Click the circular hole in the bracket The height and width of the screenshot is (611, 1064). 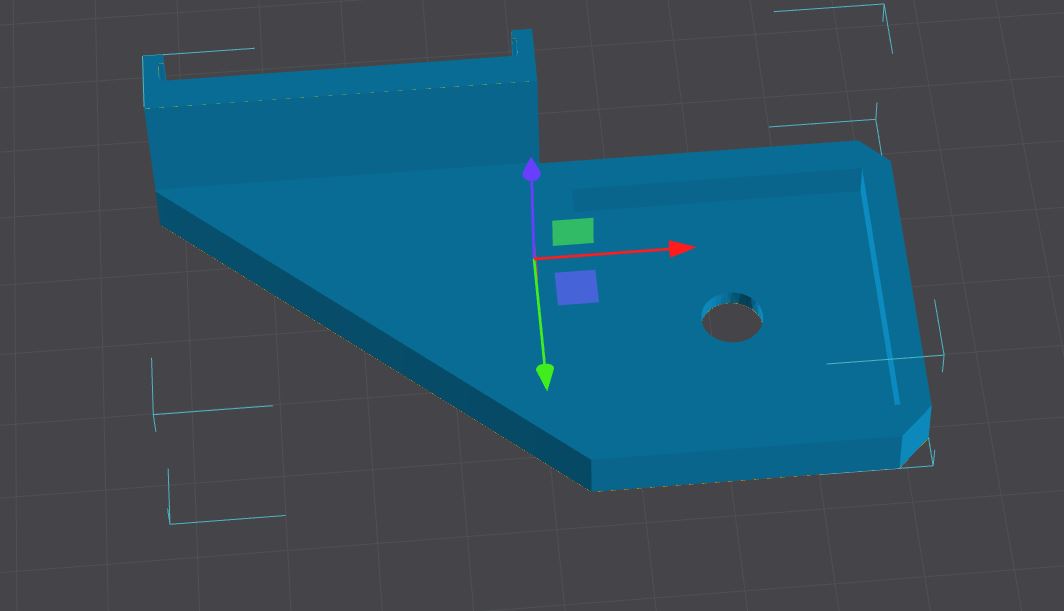[732, 322]
